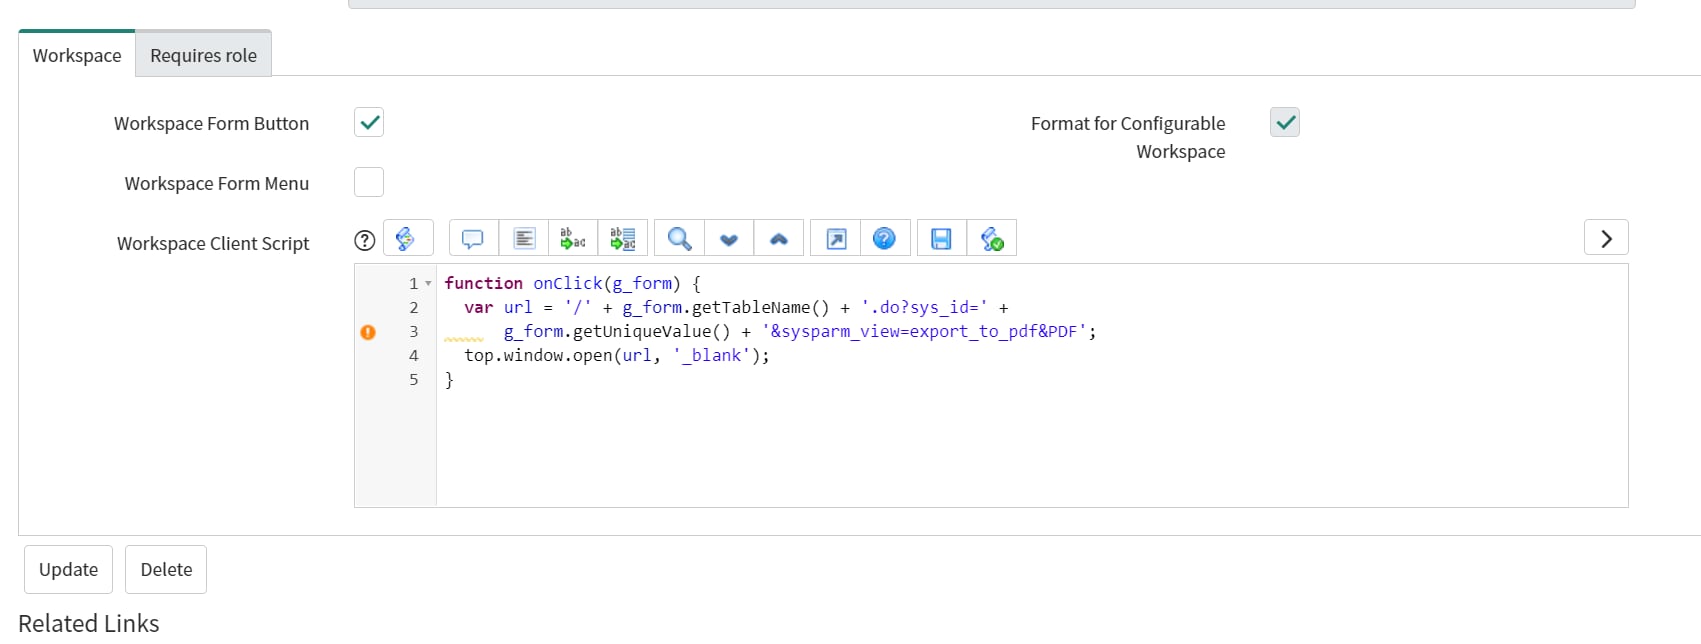Toggle Format for Configurable Workspace checkbox
Image resolution: width=1701 pixels, height=644 pixels.
pyautogui.click(x=1285, y=122)
